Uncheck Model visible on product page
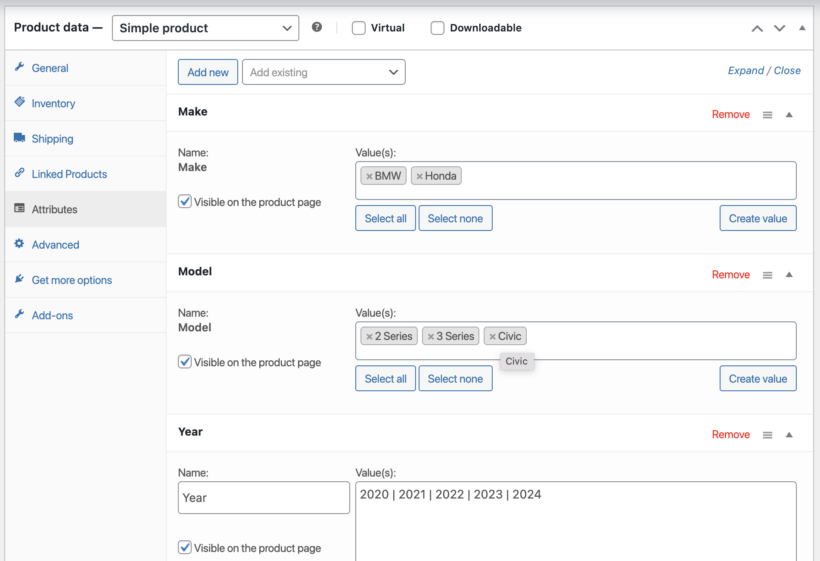Image resolution: width=820 pixels, height=561 pixels. pos(185,362)
